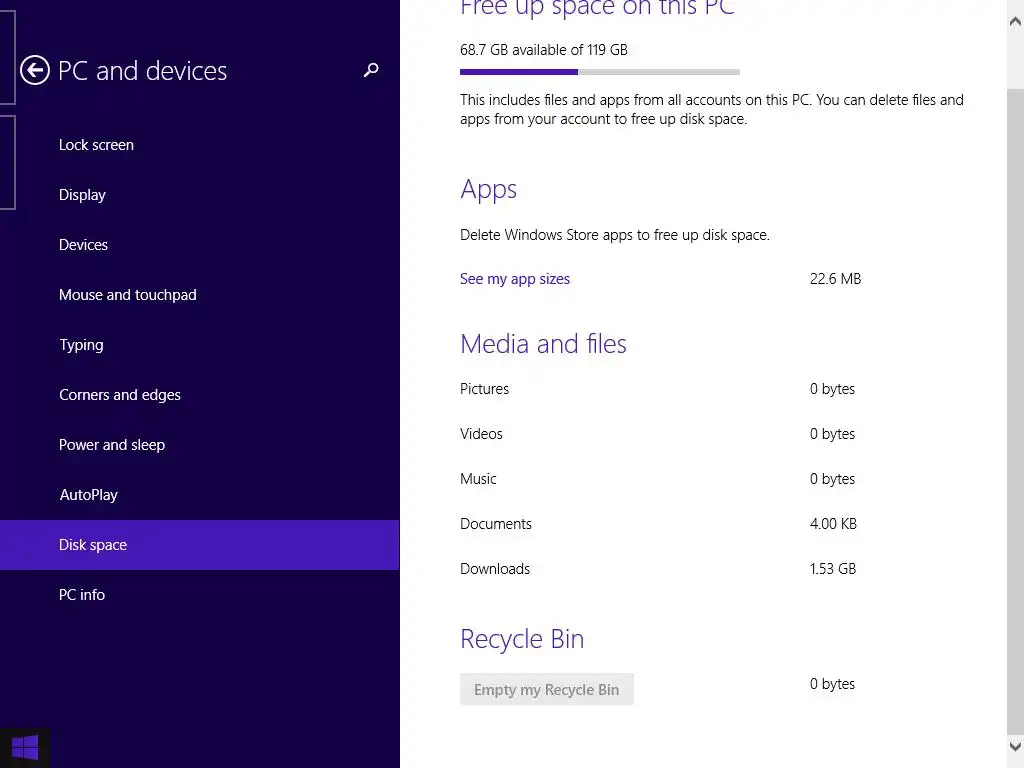Click the Recycle Bin 0 bytes value

tap(832, 684)
